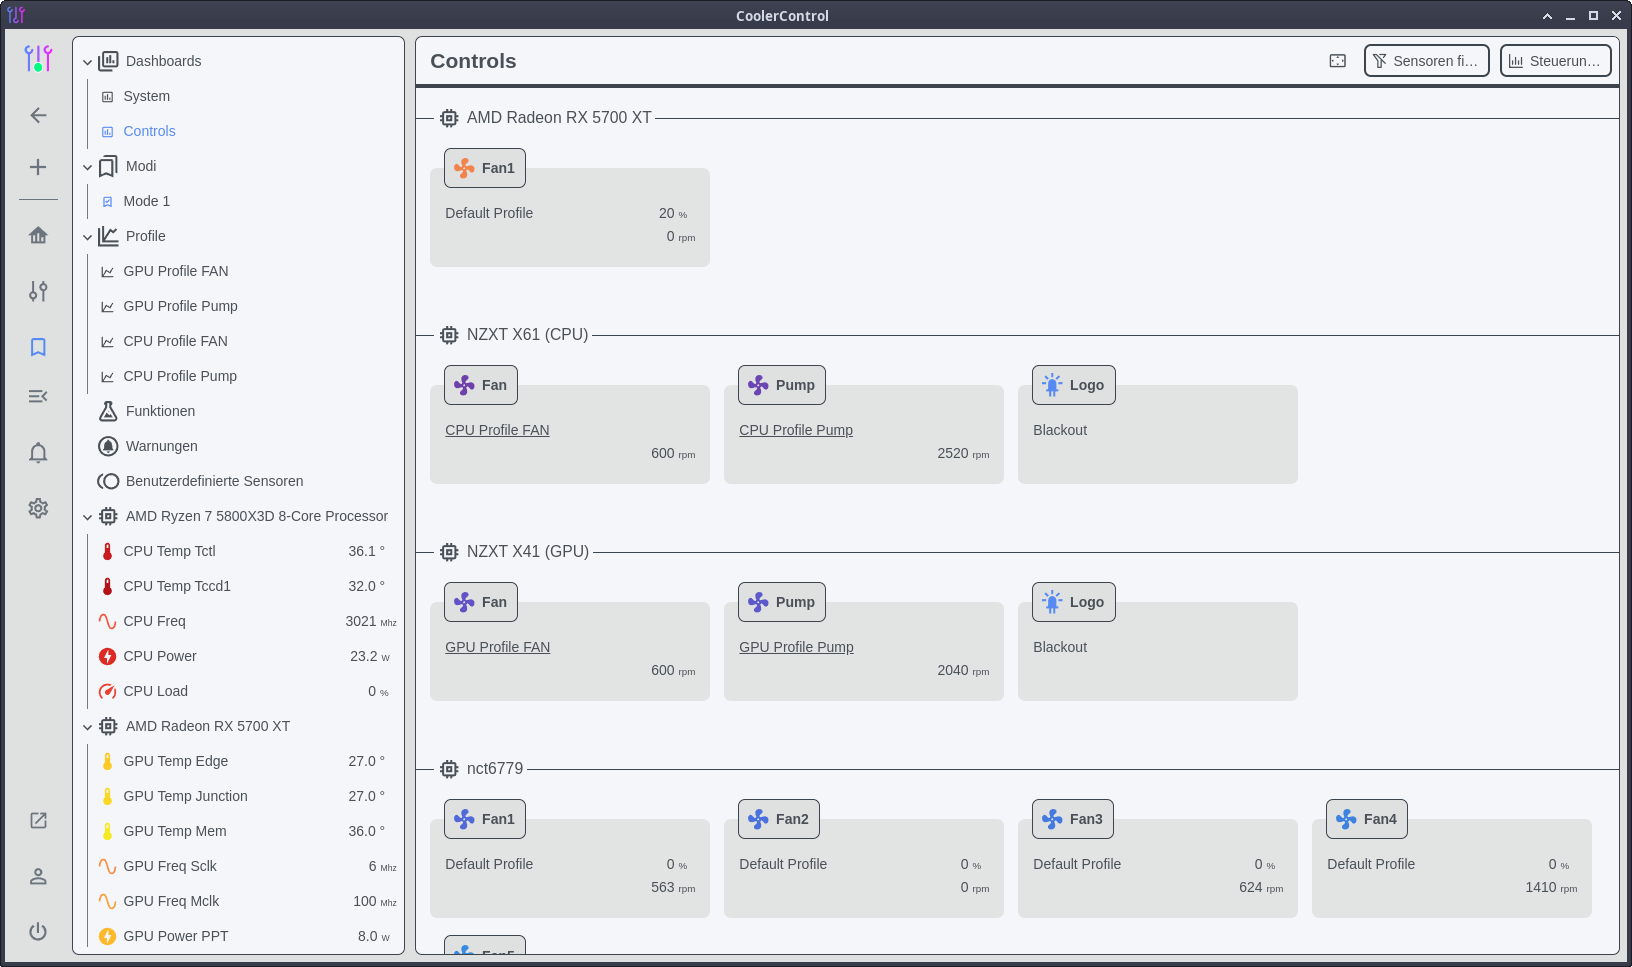Click the Fan2 chip under nct6779
Viewport: 1632px width, 967px height.
779,819
